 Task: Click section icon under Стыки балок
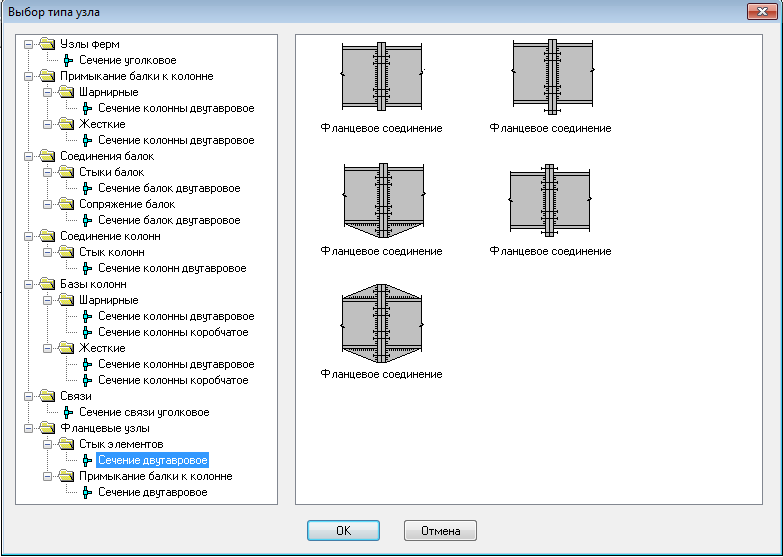pos(87,188)
